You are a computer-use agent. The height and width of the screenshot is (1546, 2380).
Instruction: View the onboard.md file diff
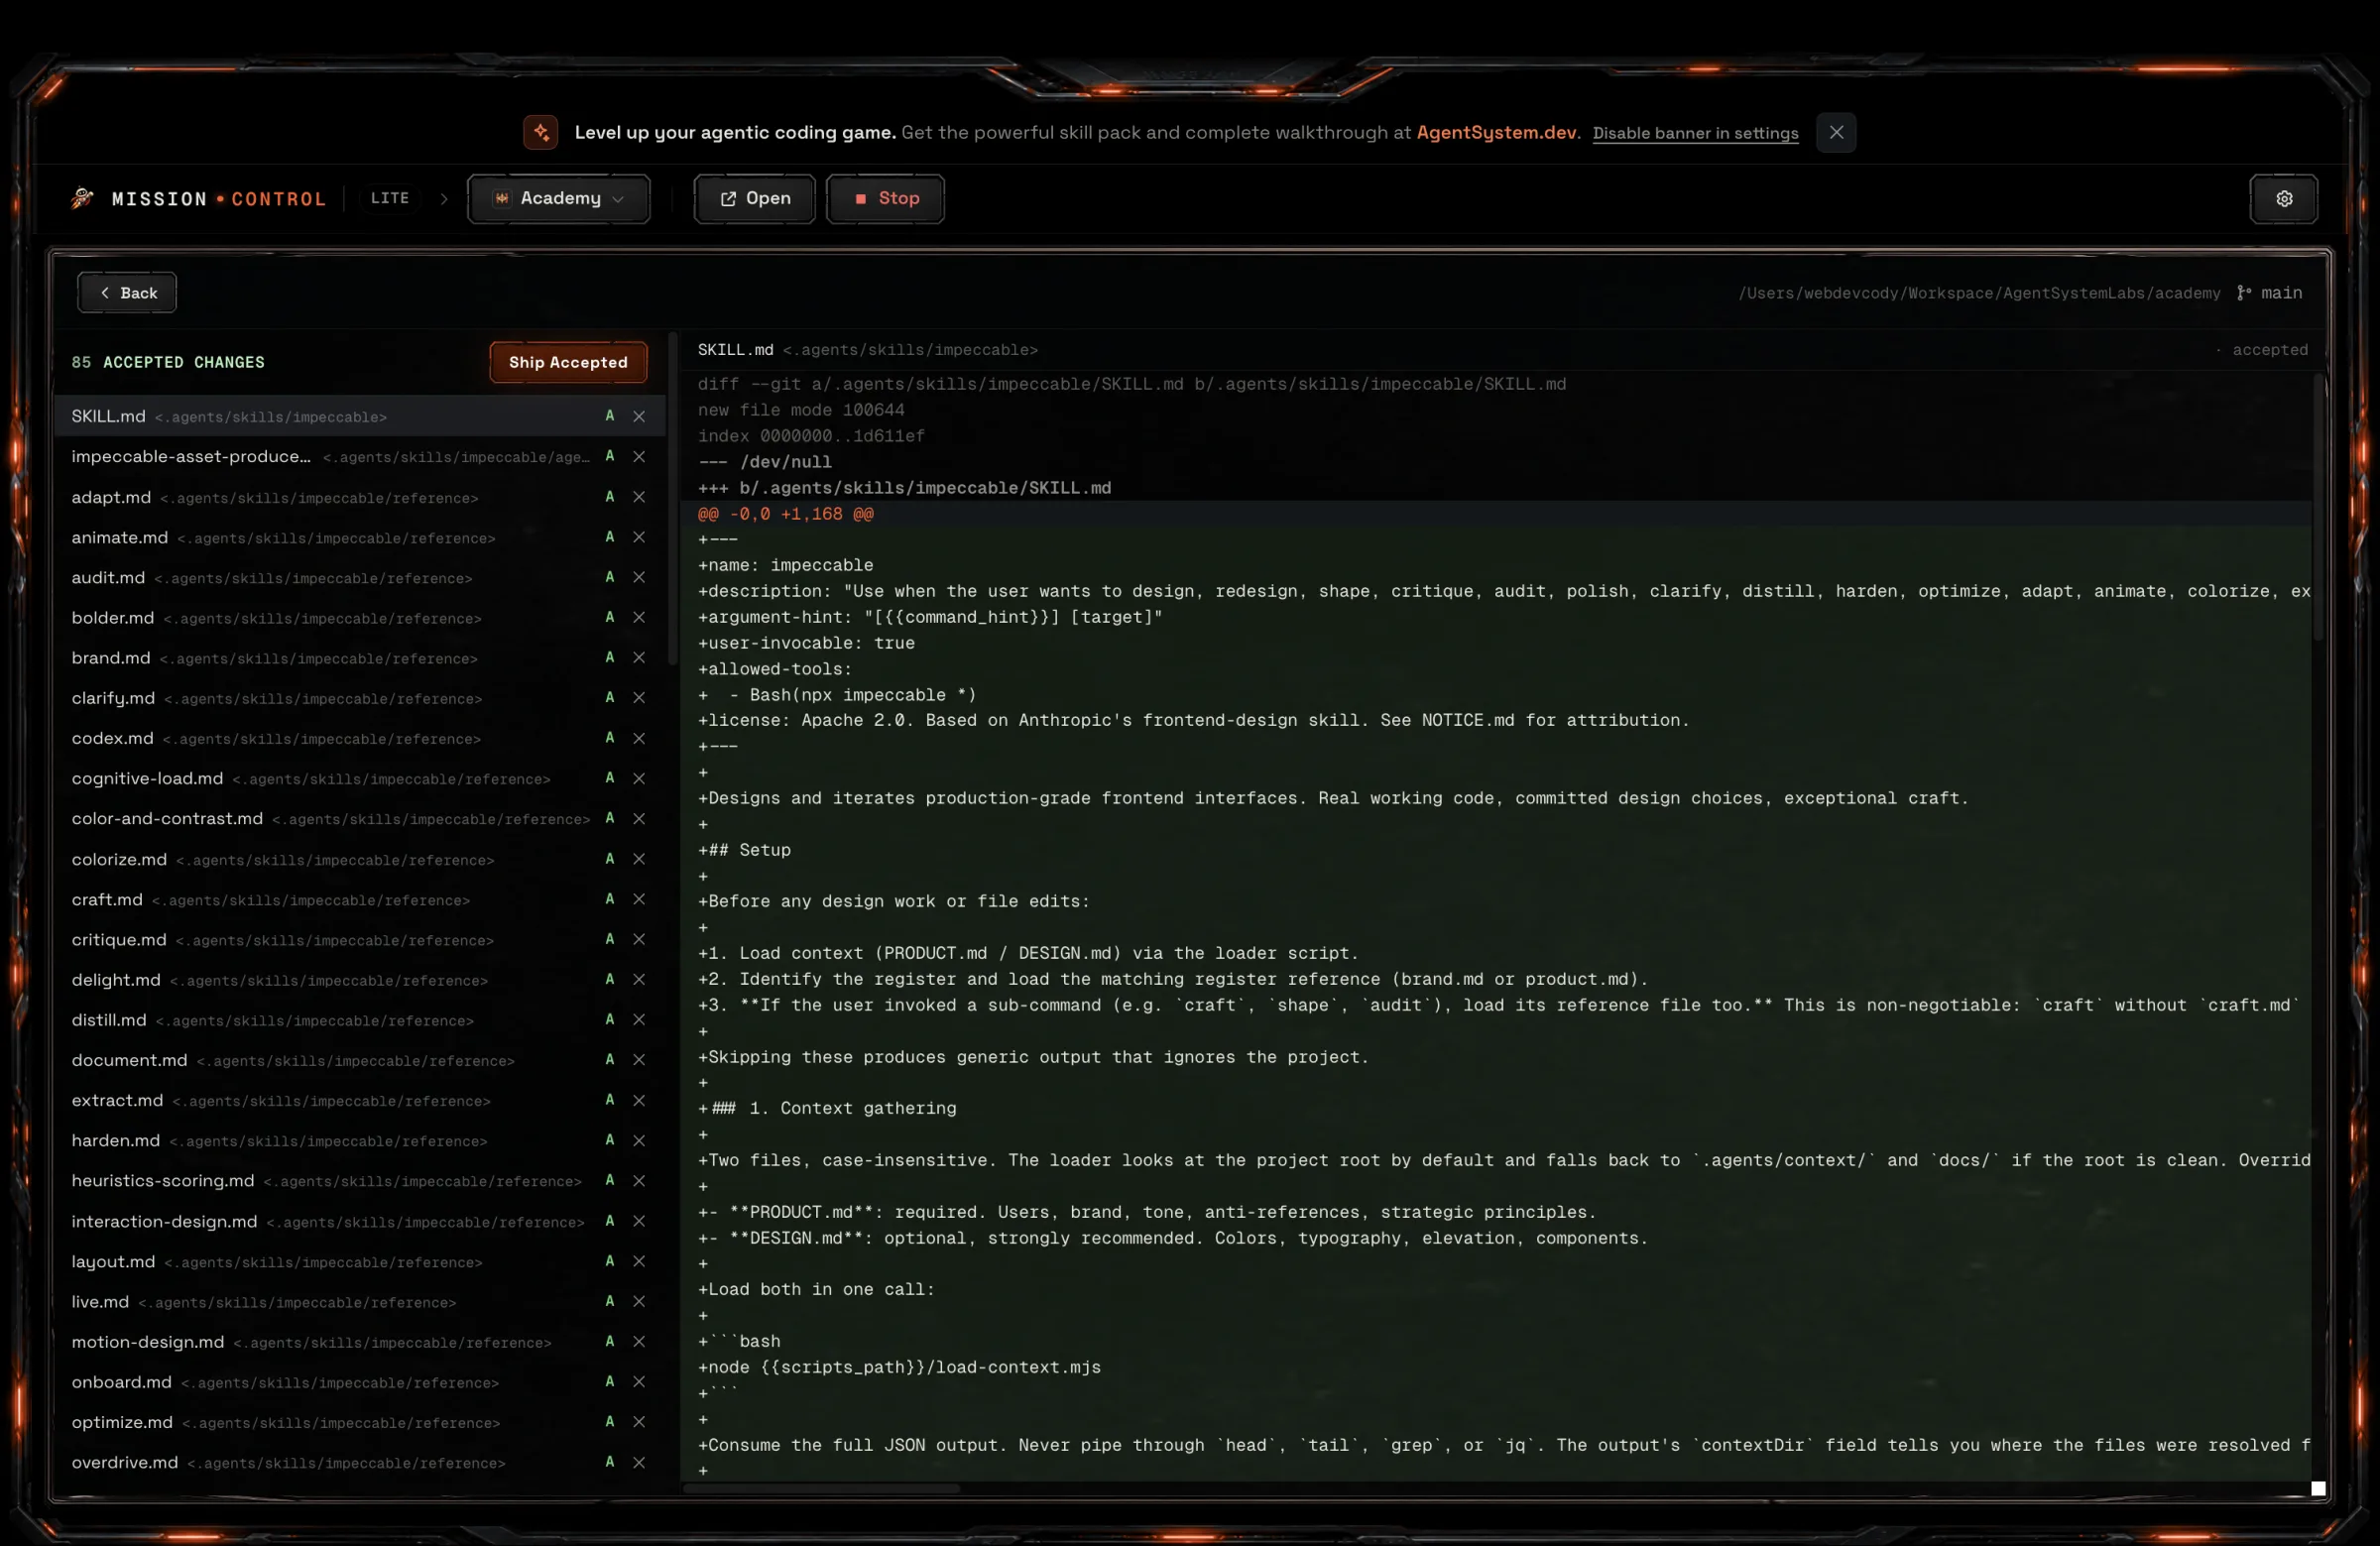[360, 1381]
